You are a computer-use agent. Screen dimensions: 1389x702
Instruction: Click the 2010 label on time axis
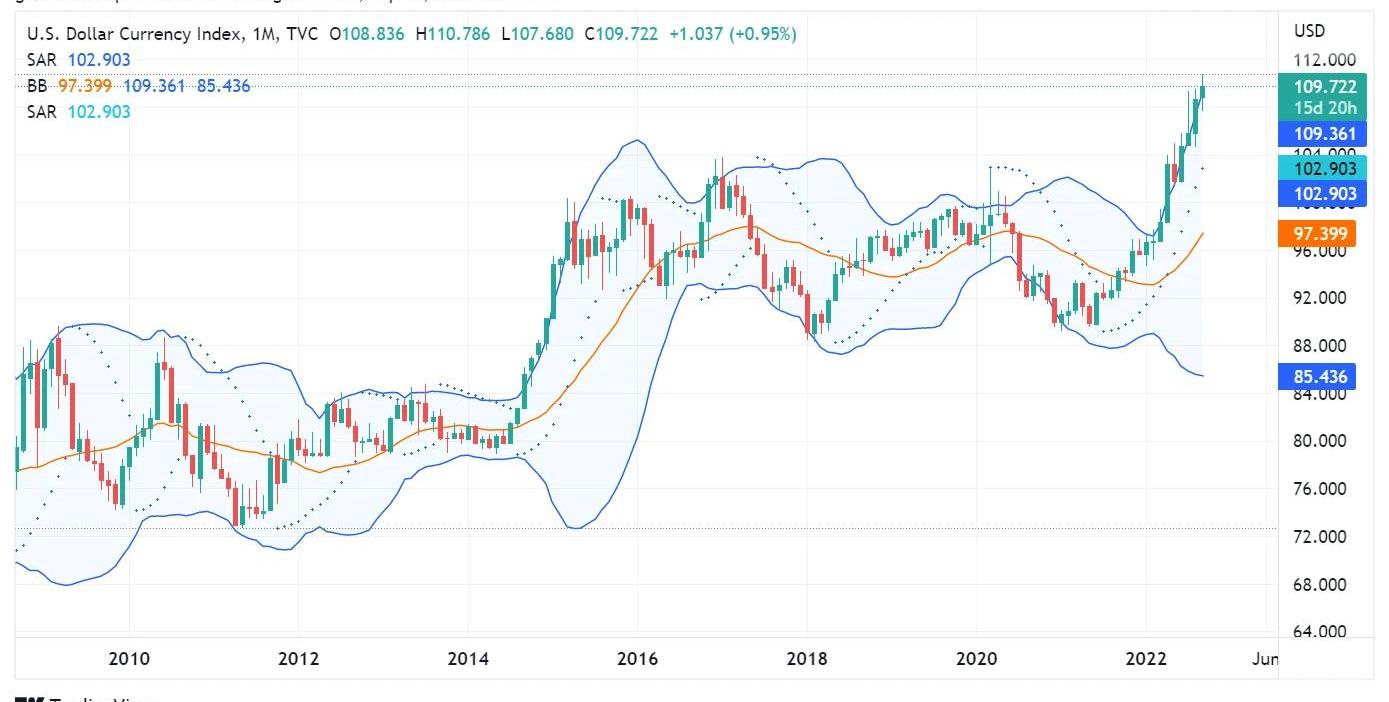pos(129,658)
